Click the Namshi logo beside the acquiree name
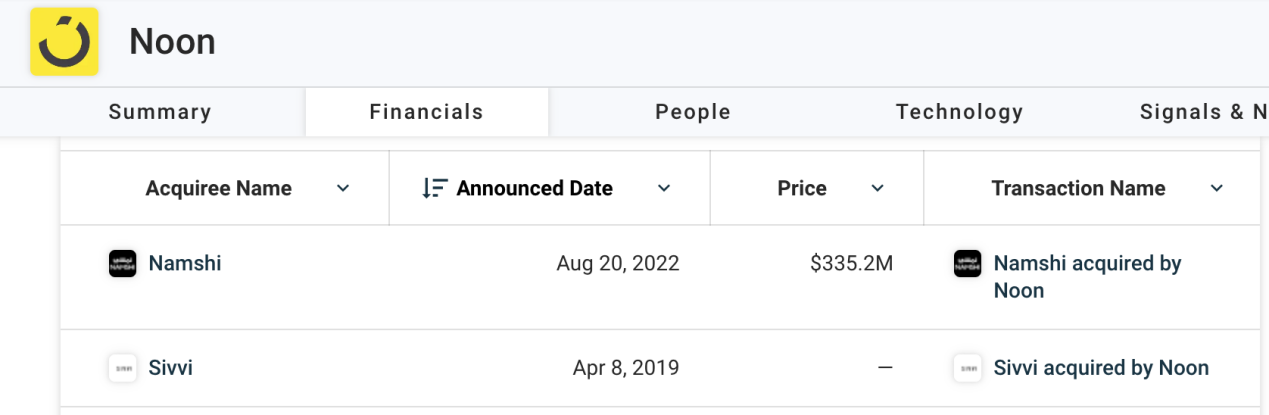Screen dimensions: 1269x415 pyautogui.click(x=122, y=264)
